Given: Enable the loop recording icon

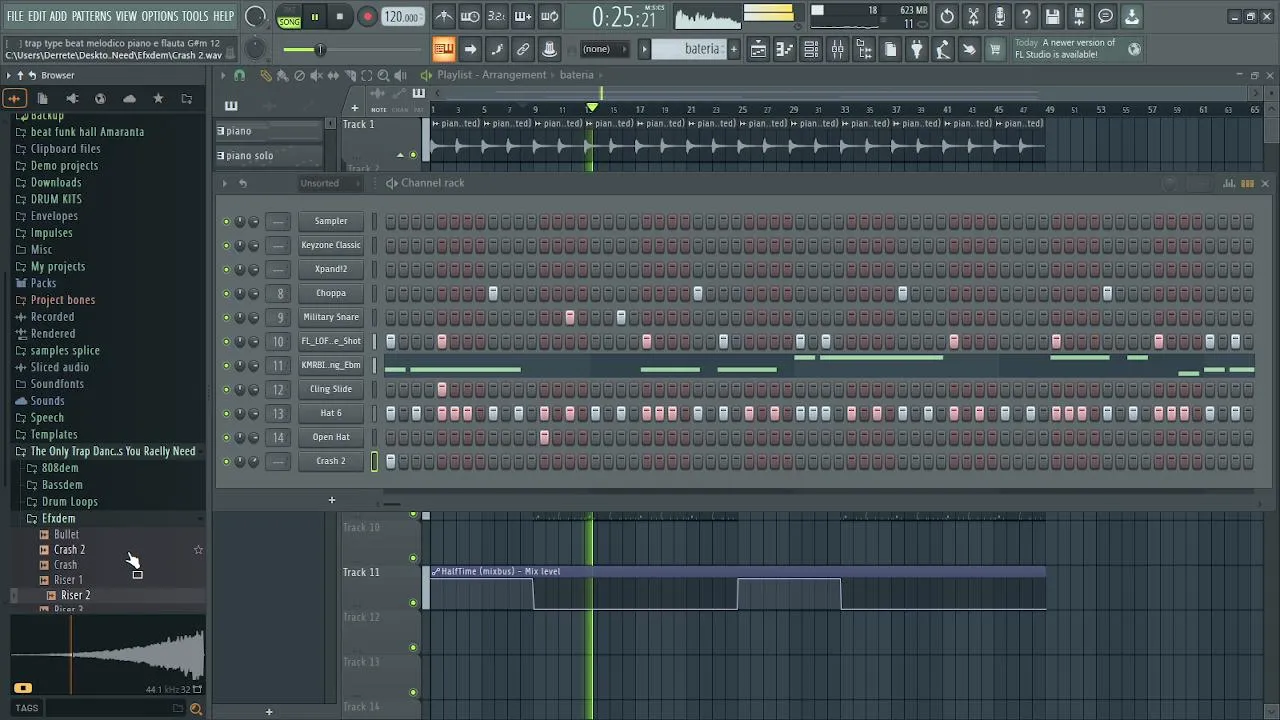Looking at the screenshot, I should click(x=549, y=16).
